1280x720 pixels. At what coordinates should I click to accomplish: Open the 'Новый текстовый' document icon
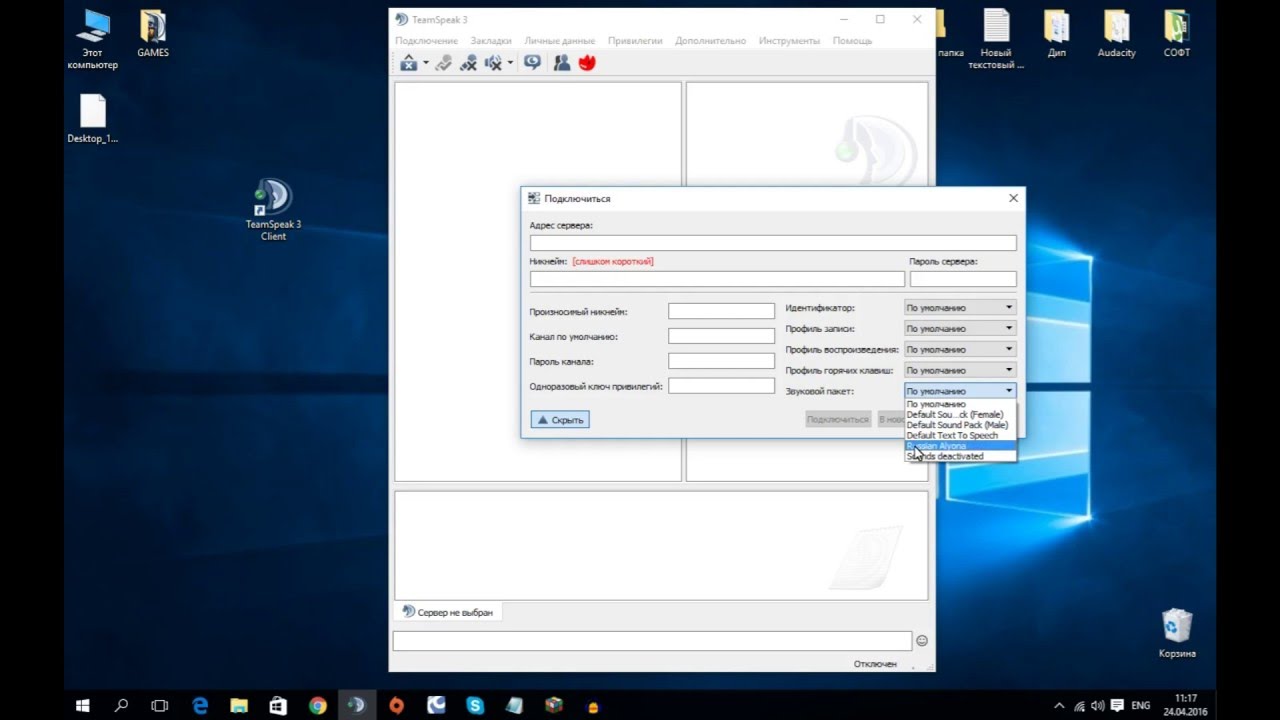pos(996,40)
